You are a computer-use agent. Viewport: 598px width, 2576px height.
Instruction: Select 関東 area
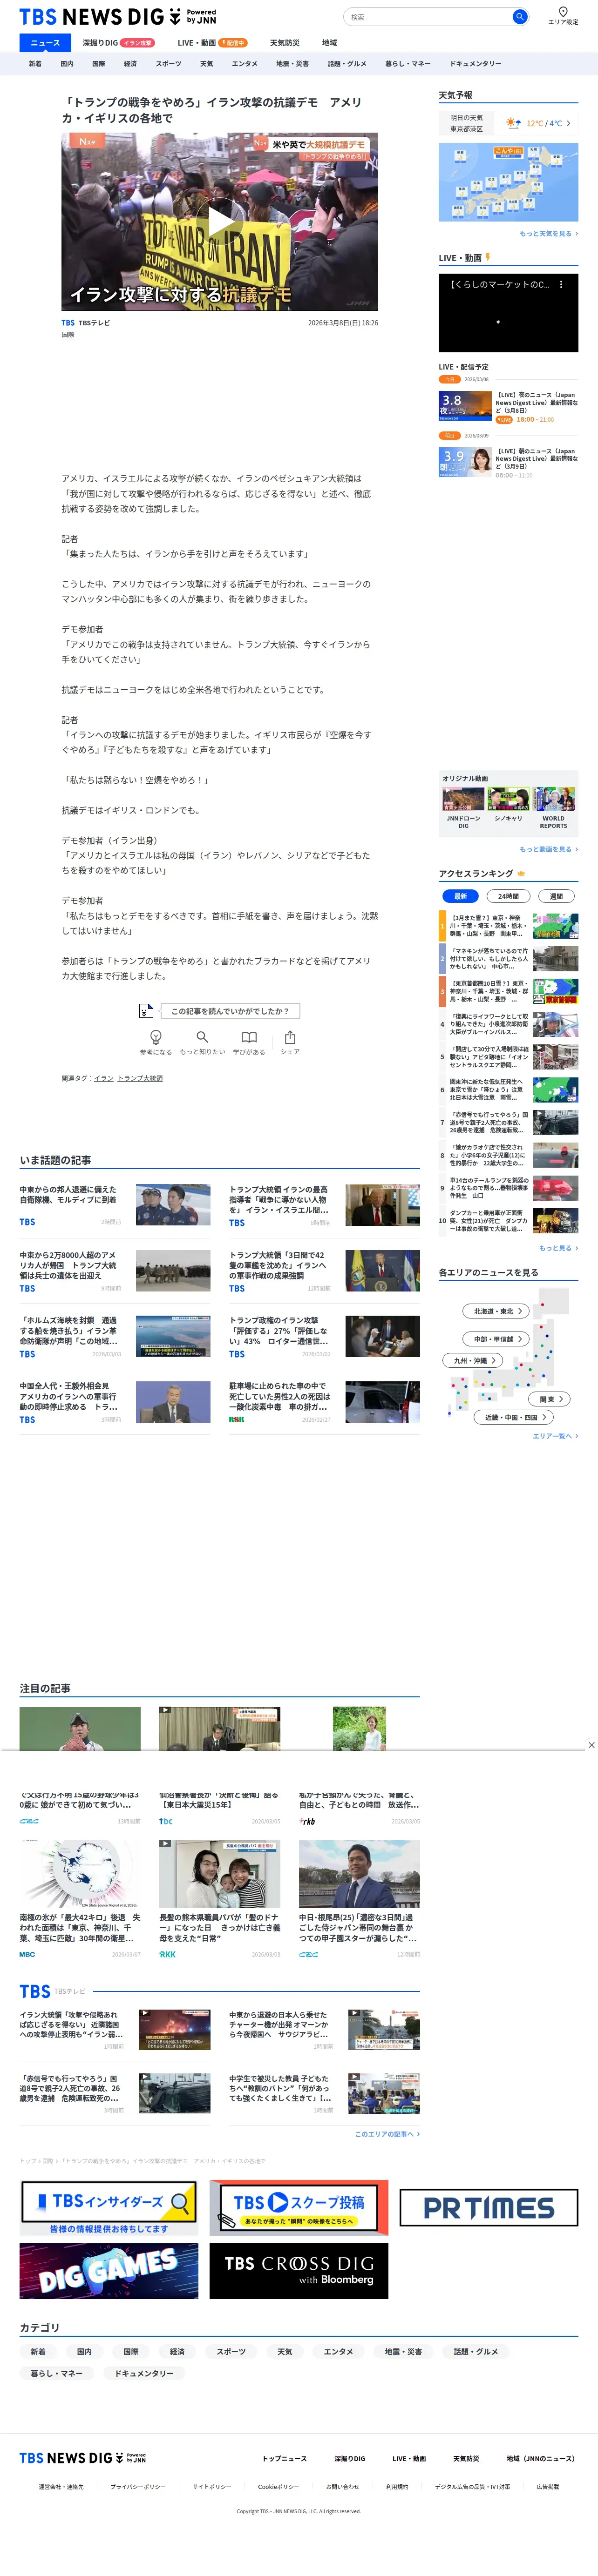point(550,1399)
